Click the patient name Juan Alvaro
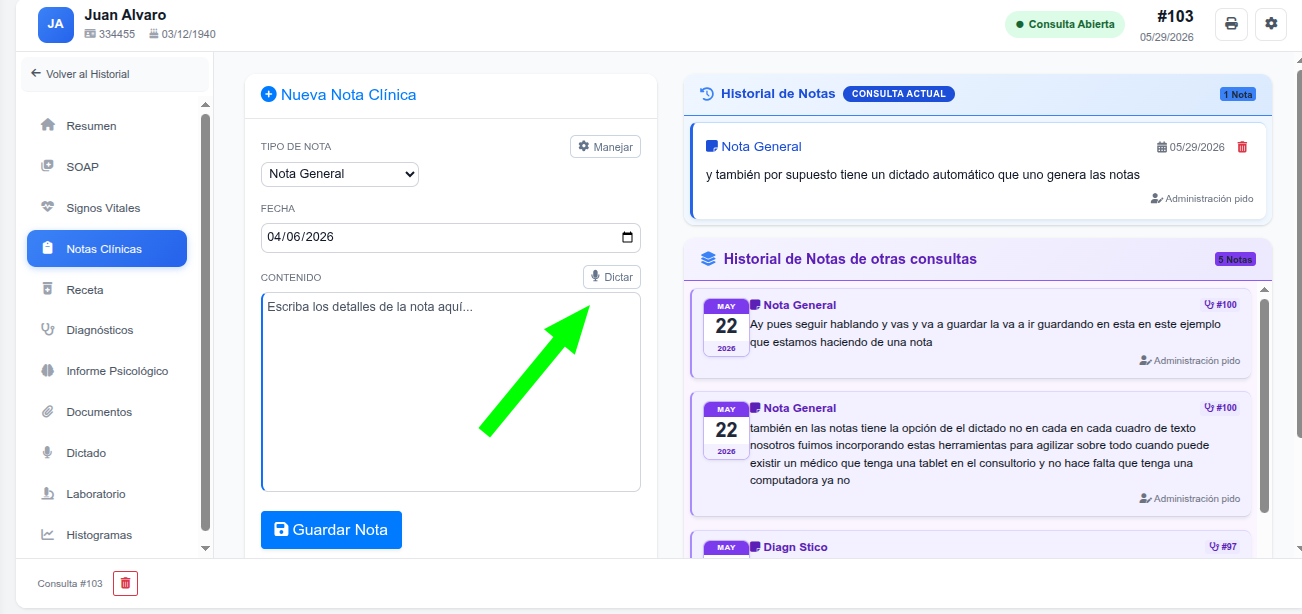1302x614 pixels. 125,15
